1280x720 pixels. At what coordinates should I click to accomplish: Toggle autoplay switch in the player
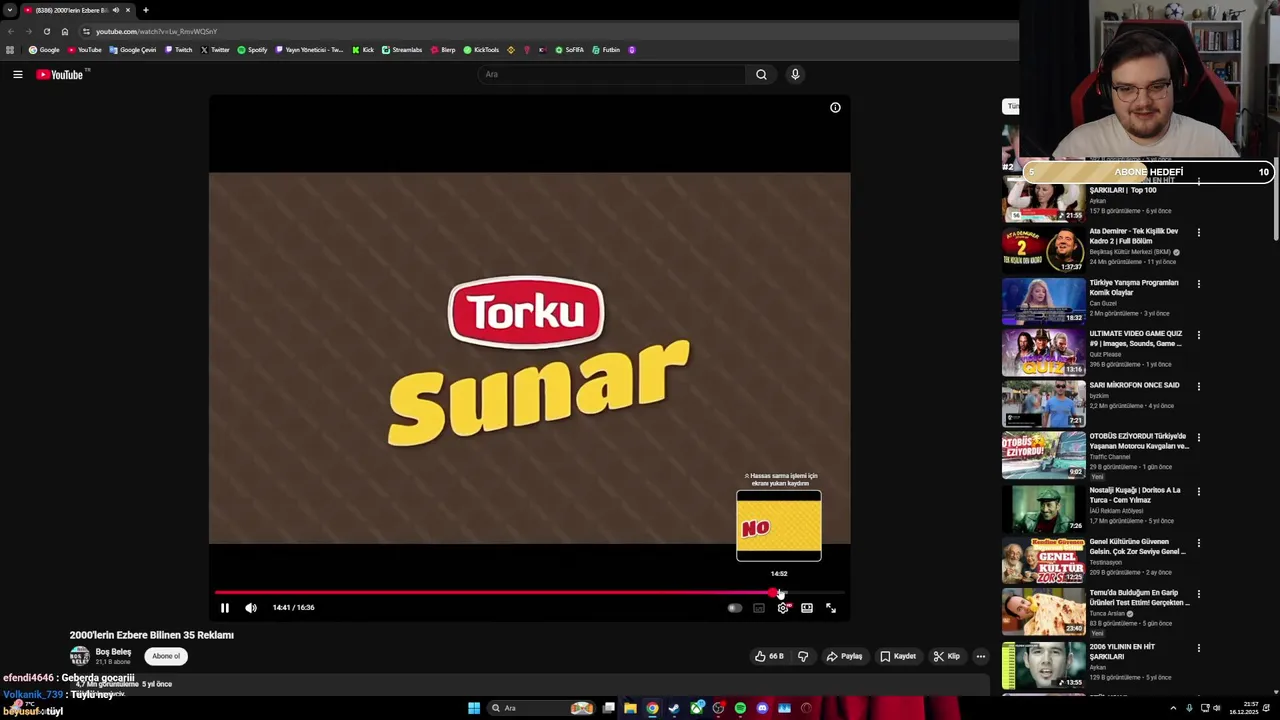tap(735, 608)
